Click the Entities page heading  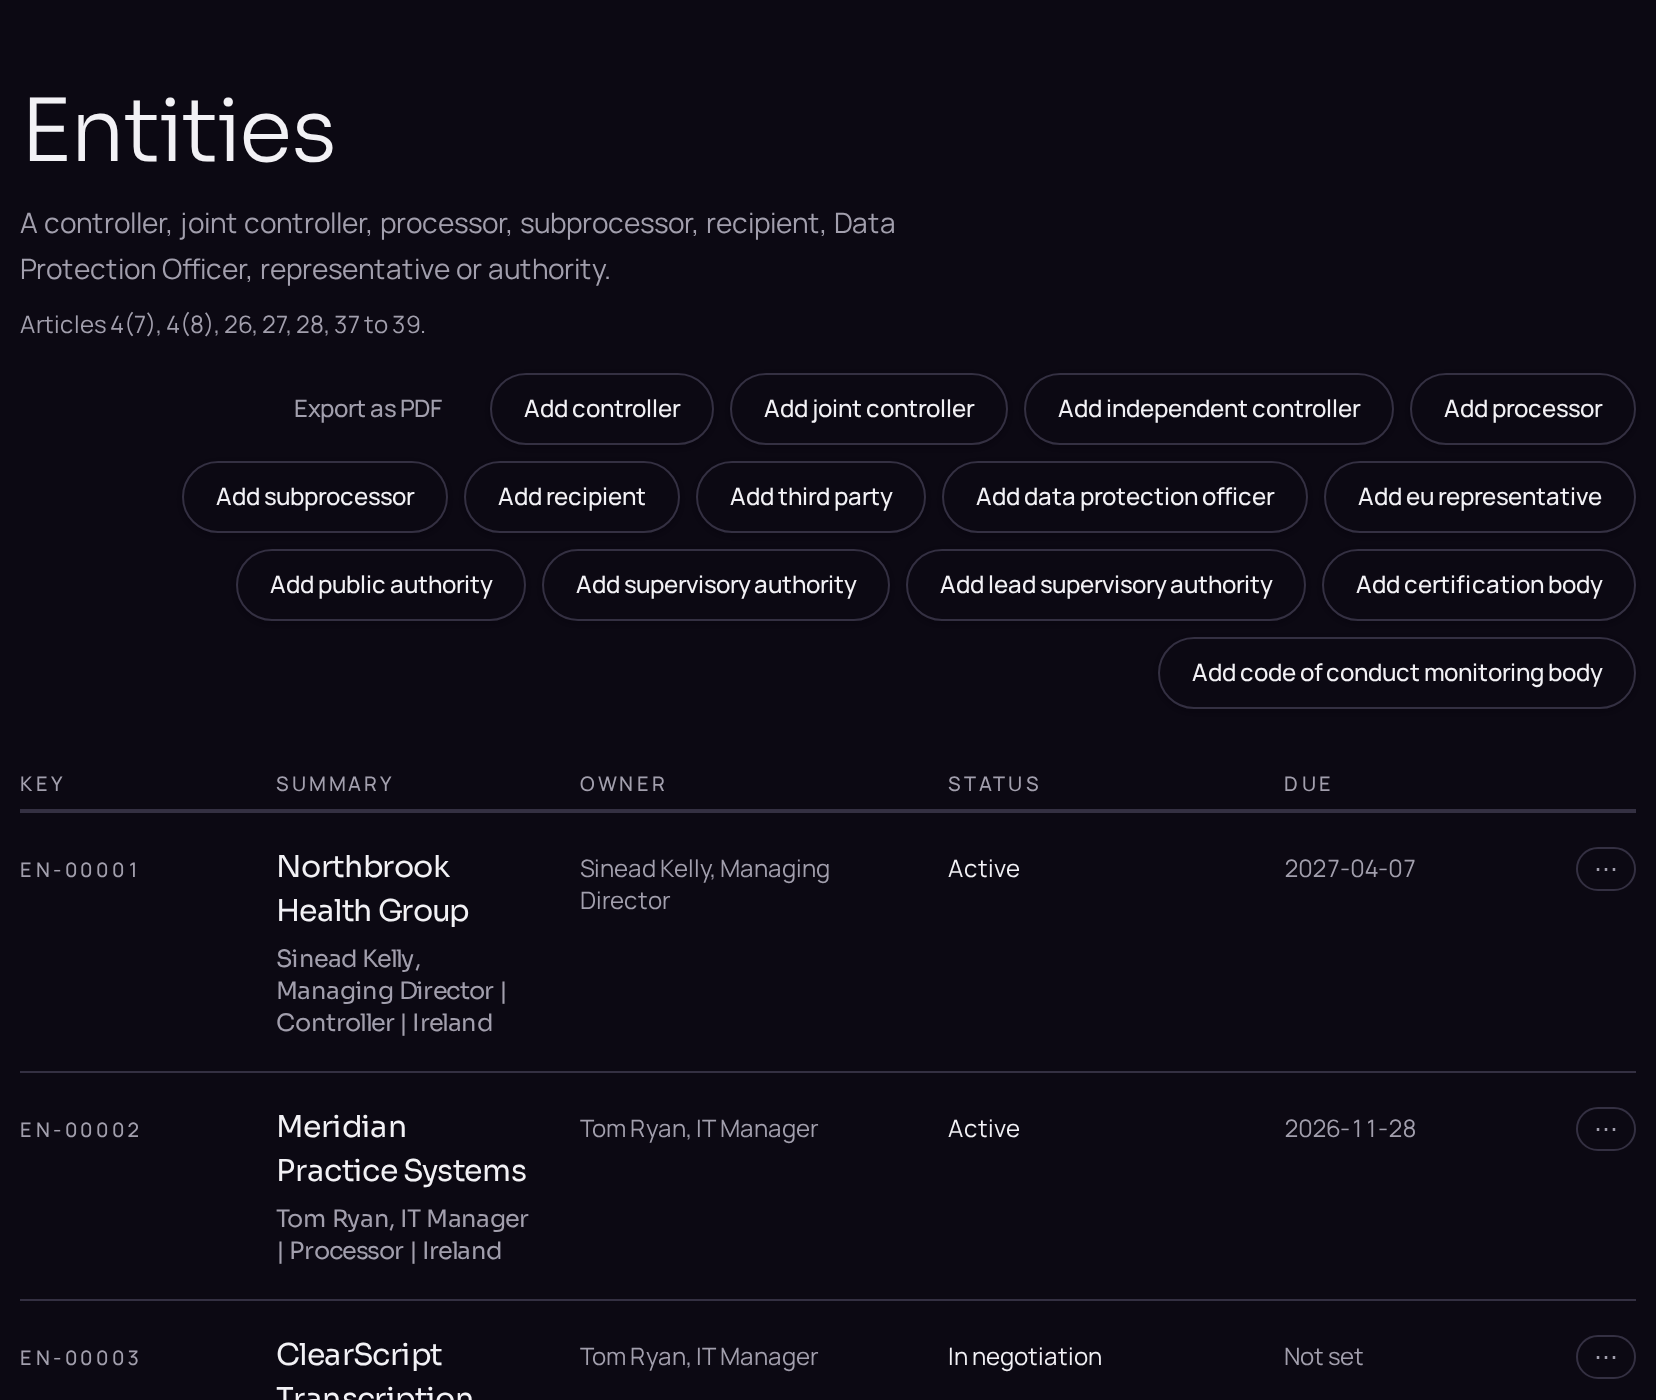179,130
